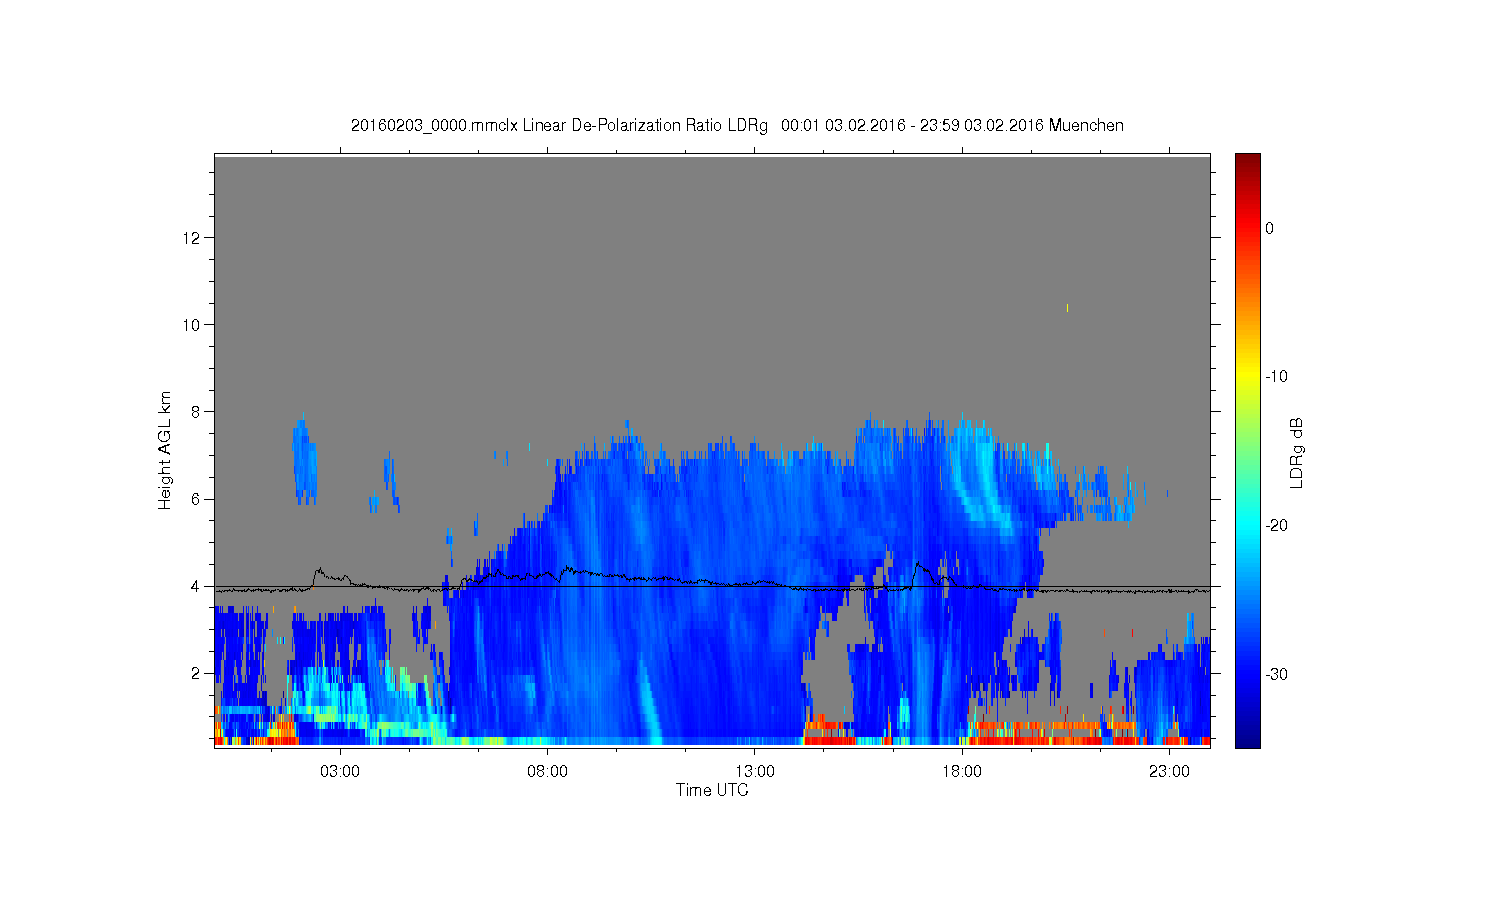
Task: Click the 23:00 time tick label
Action: point(1169,772)
